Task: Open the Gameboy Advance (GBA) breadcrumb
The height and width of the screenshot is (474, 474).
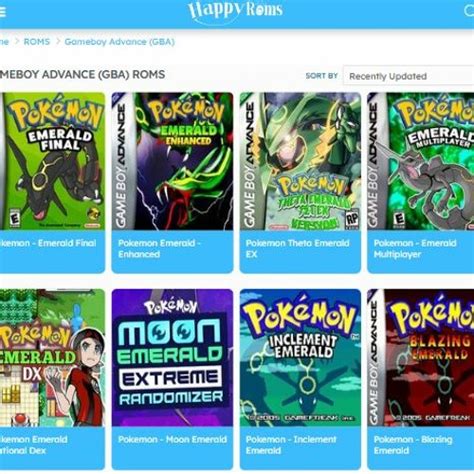Action: (120, 42)
